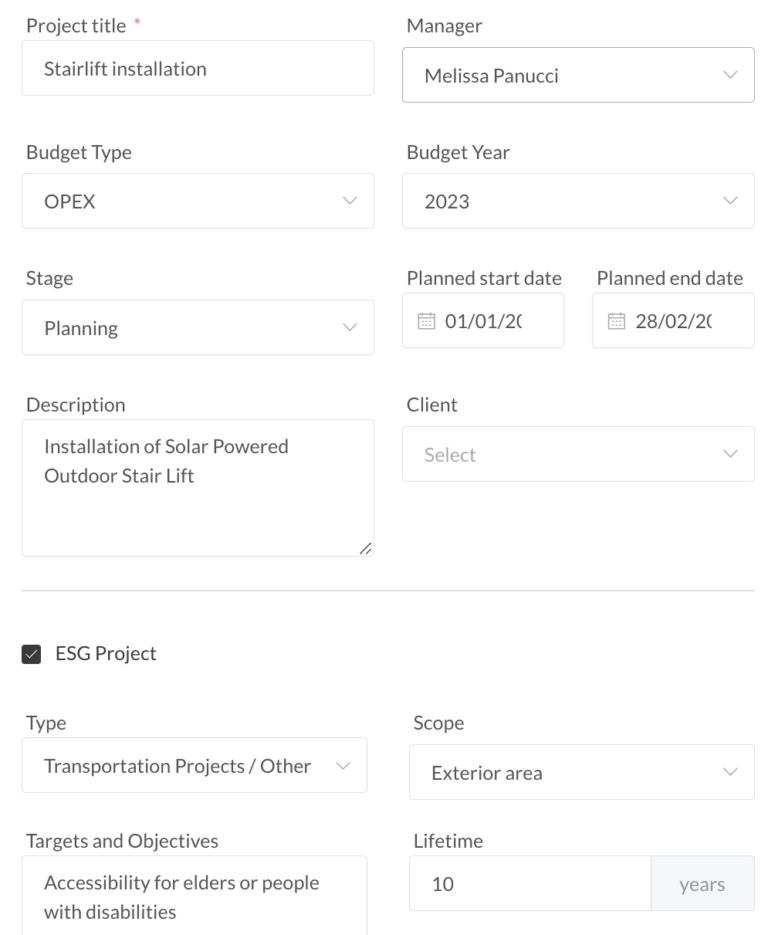Open the Client Select dropdown
The image size is (768, 935).
tap(730, 455)
